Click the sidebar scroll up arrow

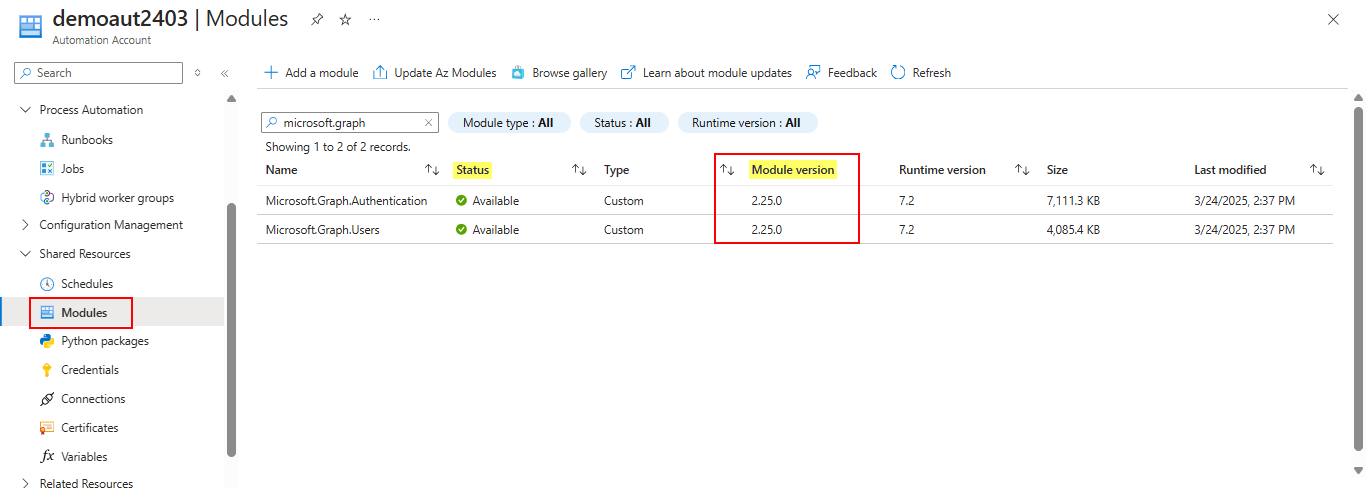pyautogui.click(x=232, y=98)
